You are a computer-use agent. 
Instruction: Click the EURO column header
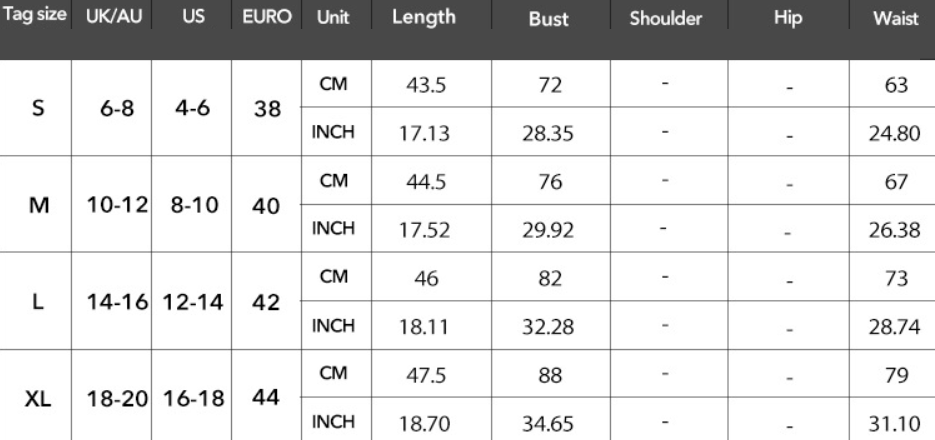pyautogui.click(x=267, y=16)
